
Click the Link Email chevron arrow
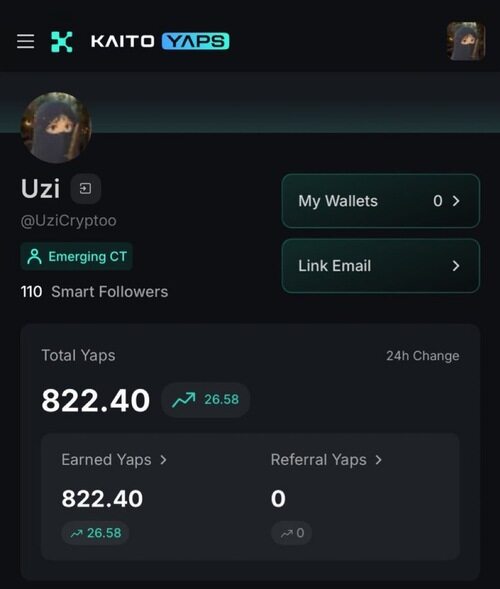(456, 266)
